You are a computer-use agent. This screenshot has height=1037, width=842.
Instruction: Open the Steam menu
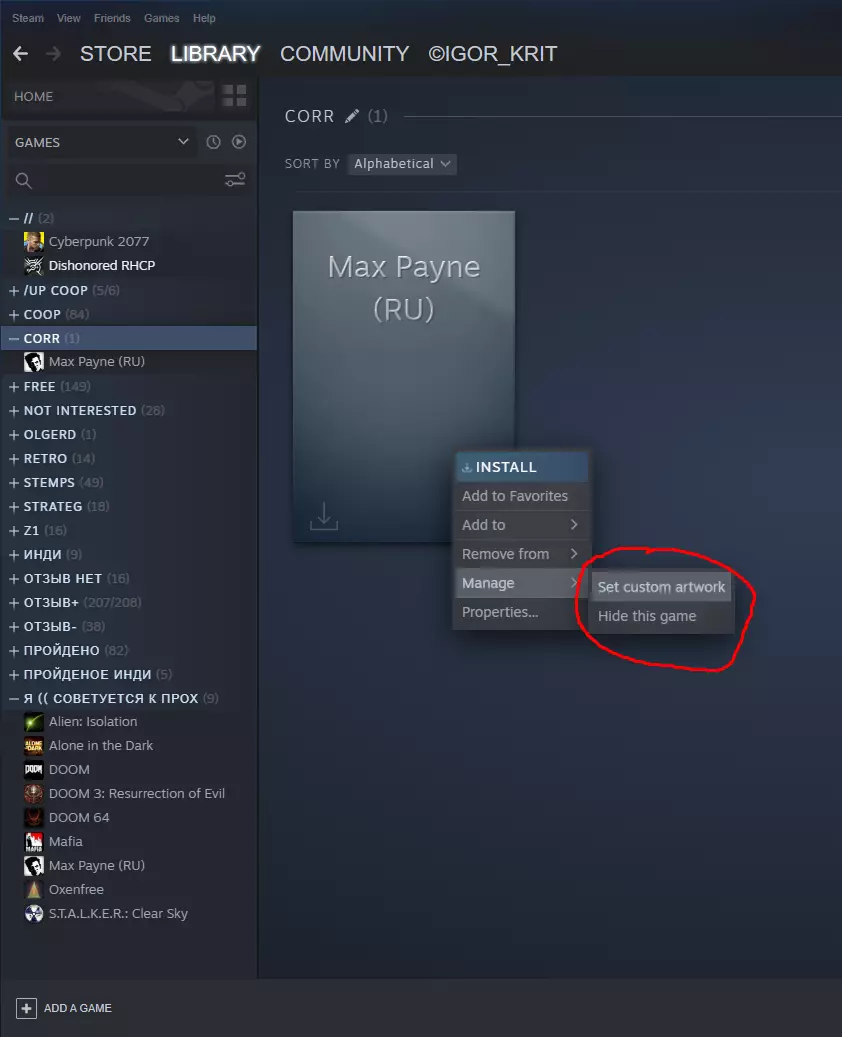(x=28, y=19)
